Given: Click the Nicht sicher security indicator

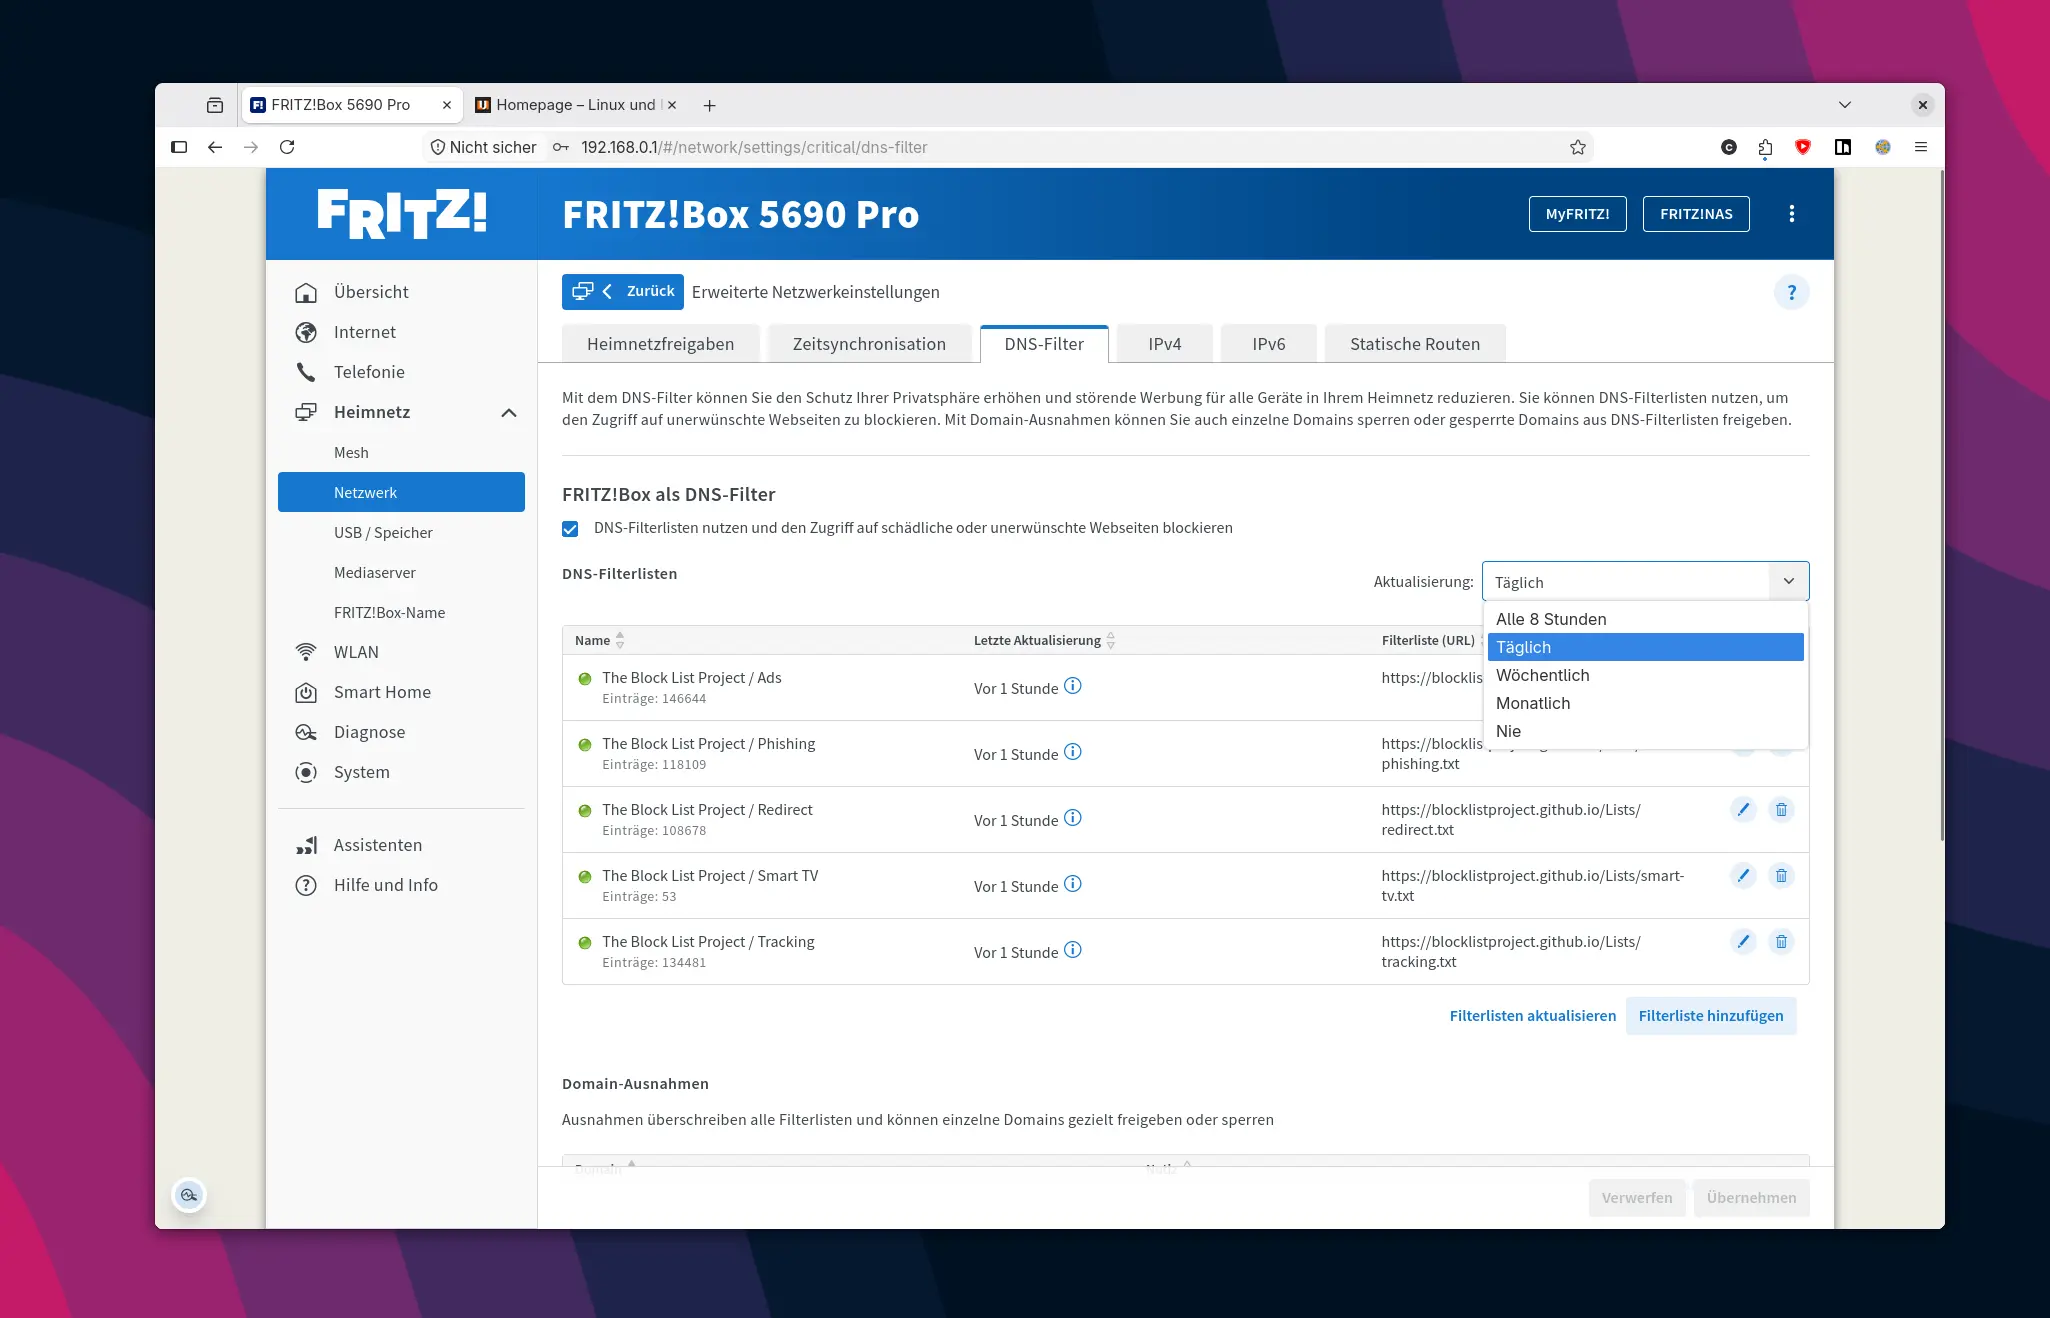Looking at the screenshot, I should [x=483, y=147].
